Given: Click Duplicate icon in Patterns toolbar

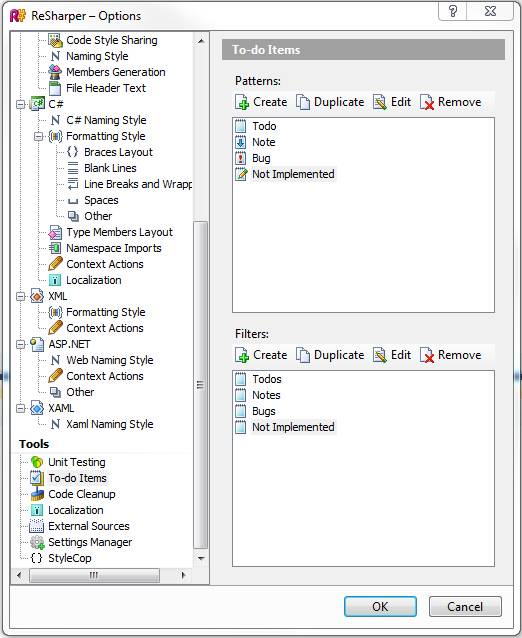Looking at the screenshot, I should 303,103.
